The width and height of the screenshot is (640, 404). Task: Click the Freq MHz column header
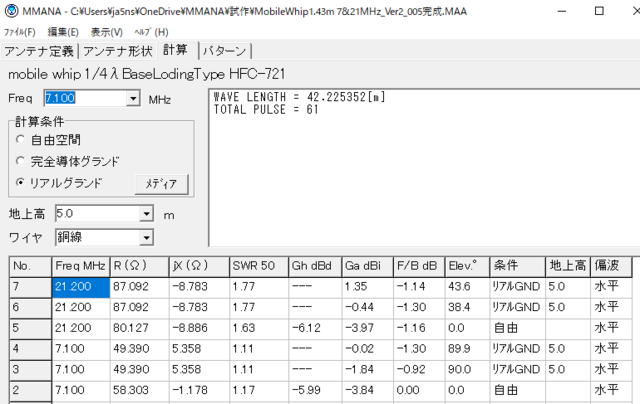pyautogui.click(x=81, y=266)
